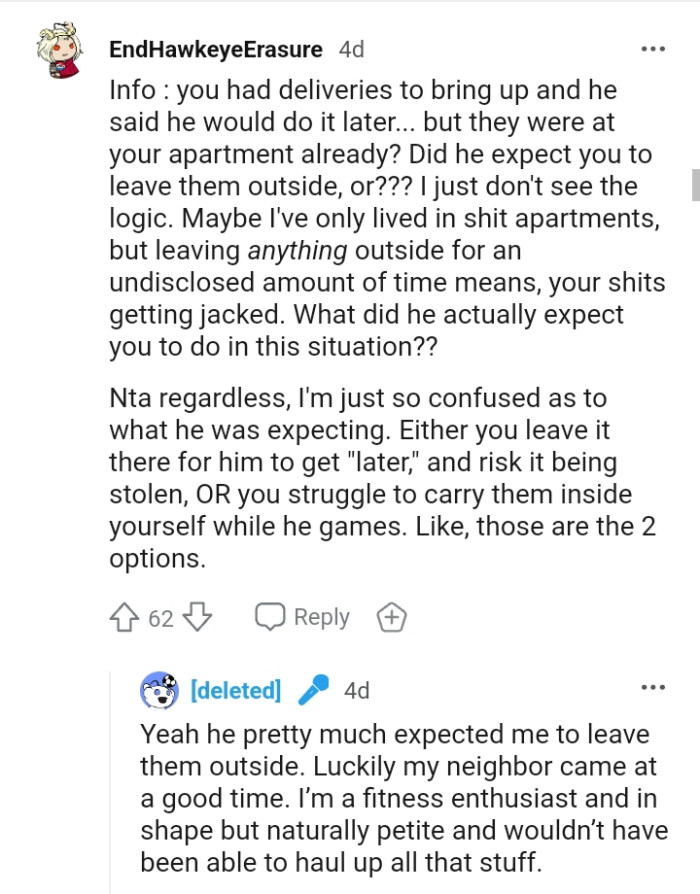Open the [deleted] username label
This screenshot has height=894, width=700.
(234, 688)
